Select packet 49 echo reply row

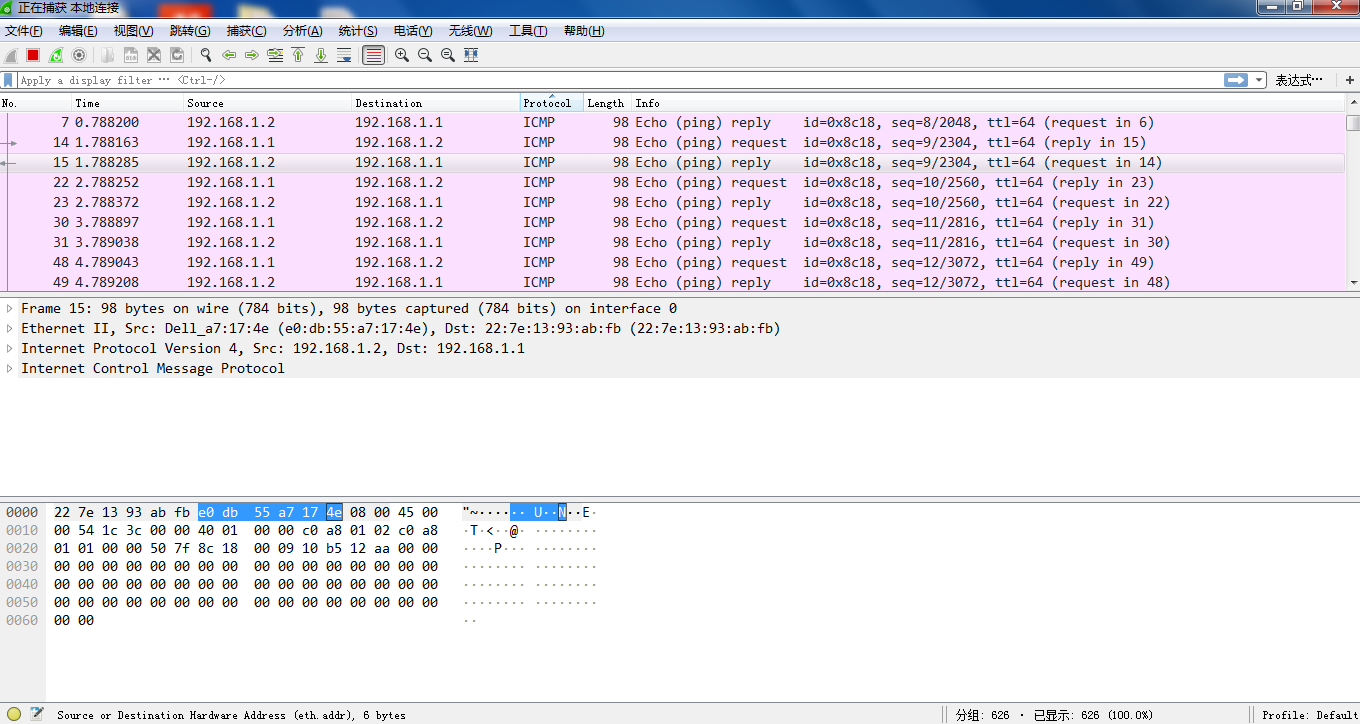click(x=672, y=282)
